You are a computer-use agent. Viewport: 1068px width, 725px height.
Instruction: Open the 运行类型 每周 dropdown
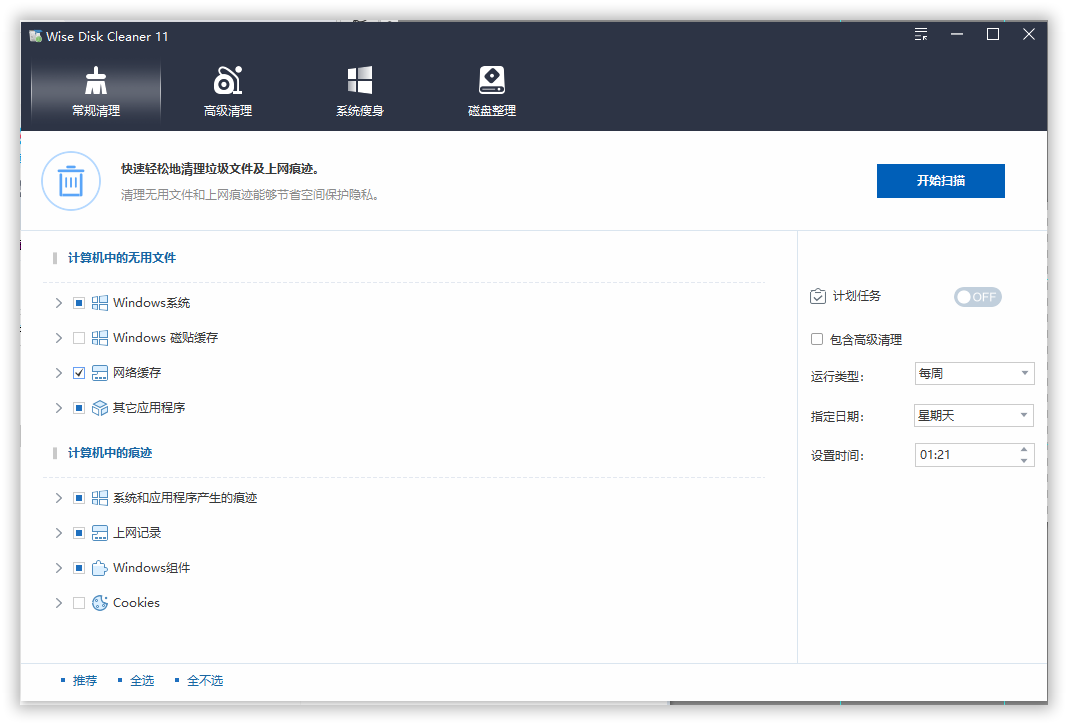point(974,373)
